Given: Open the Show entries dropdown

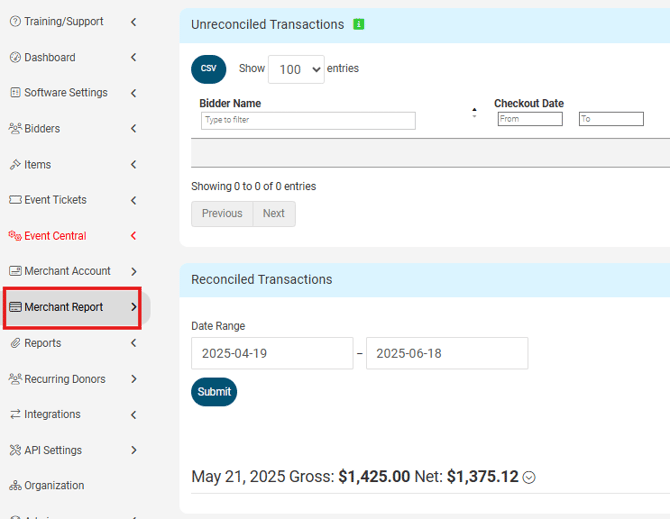Looking at the screenshot, I should click(x=296, y=70).
